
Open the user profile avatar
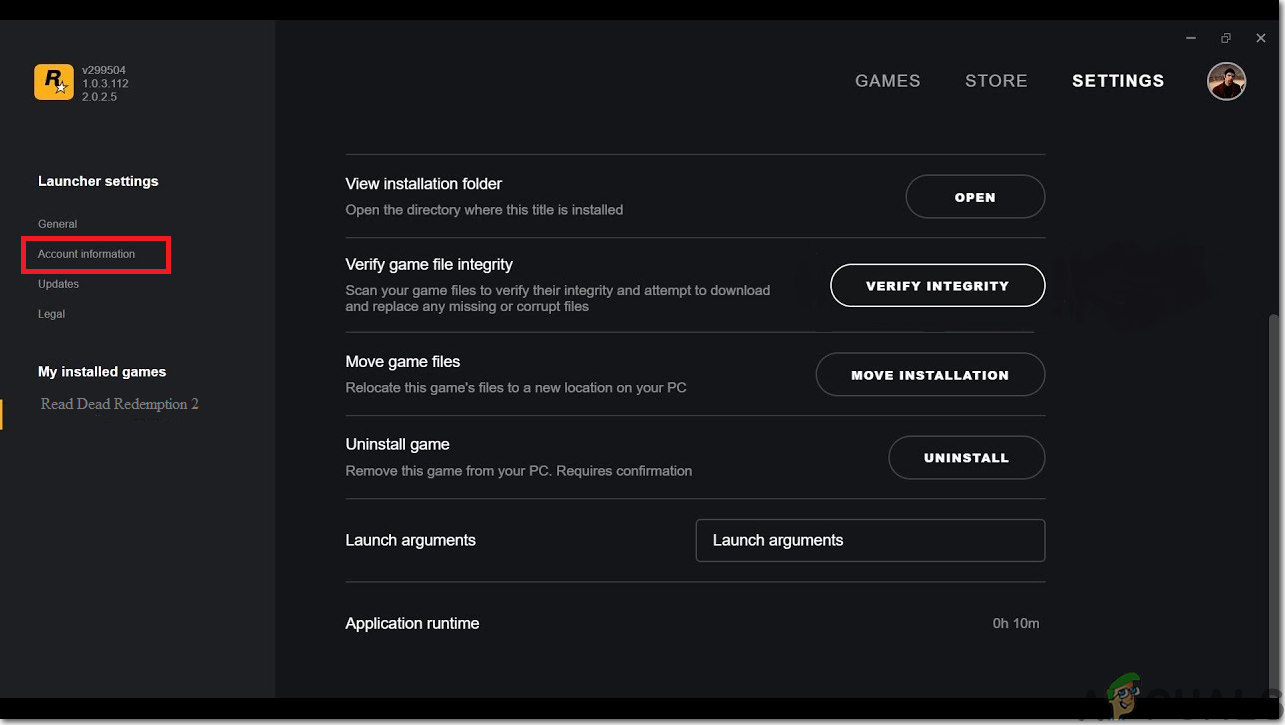click(x=1226, y=82)
